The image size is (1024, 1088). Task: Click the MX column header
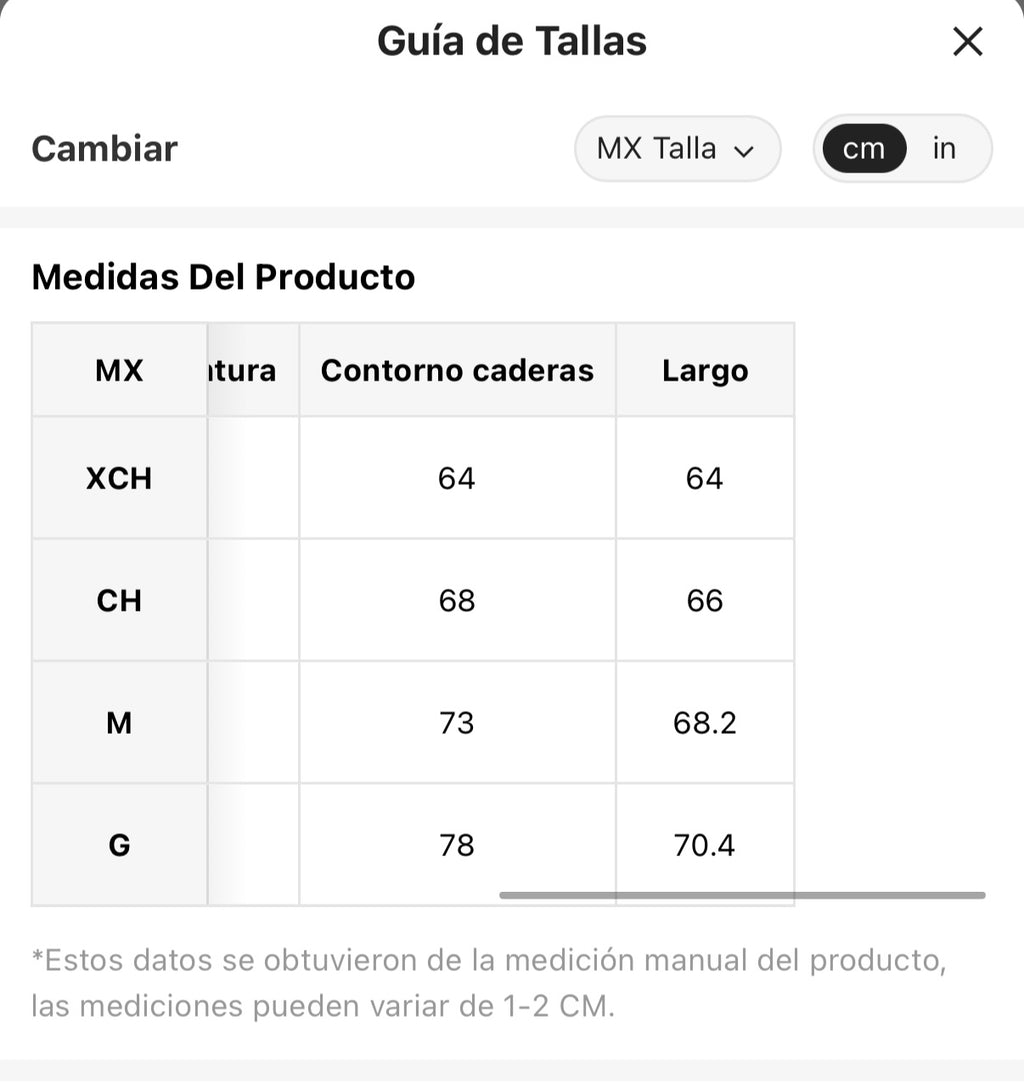click(119, 370)
